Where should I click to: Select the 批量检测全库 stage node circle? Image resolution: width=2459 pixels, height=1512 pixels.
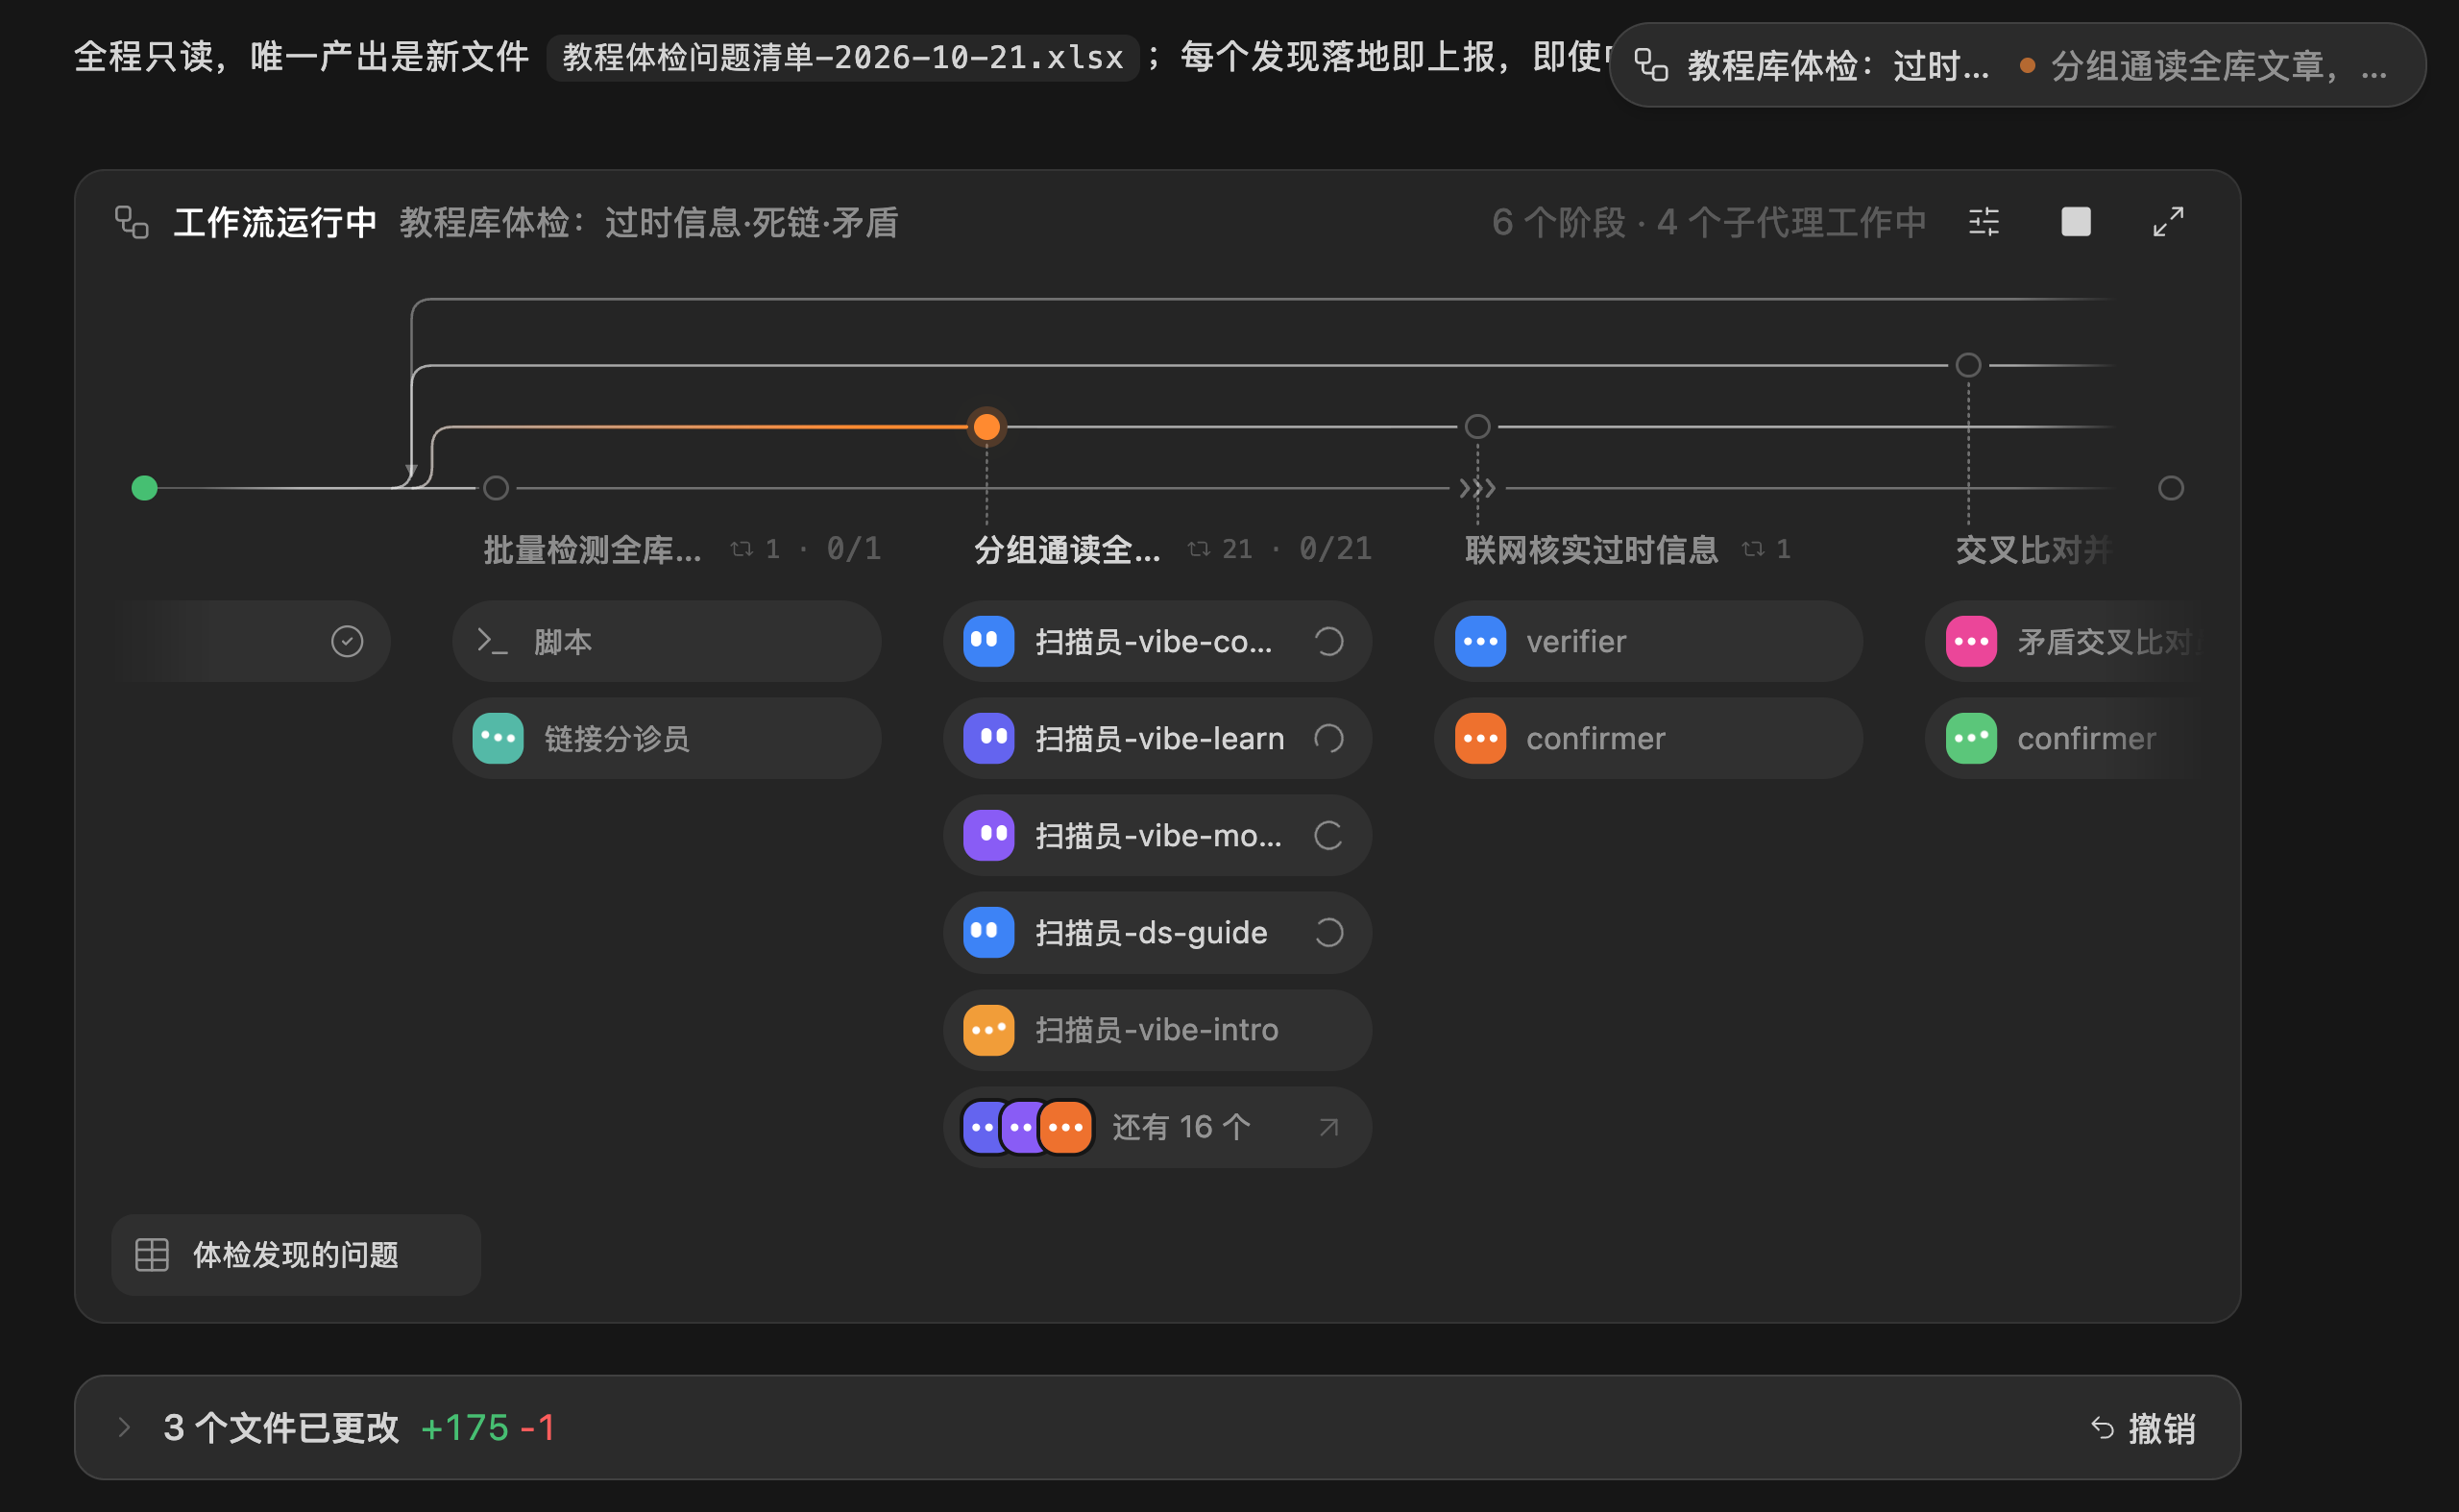(x=496, y=488)
